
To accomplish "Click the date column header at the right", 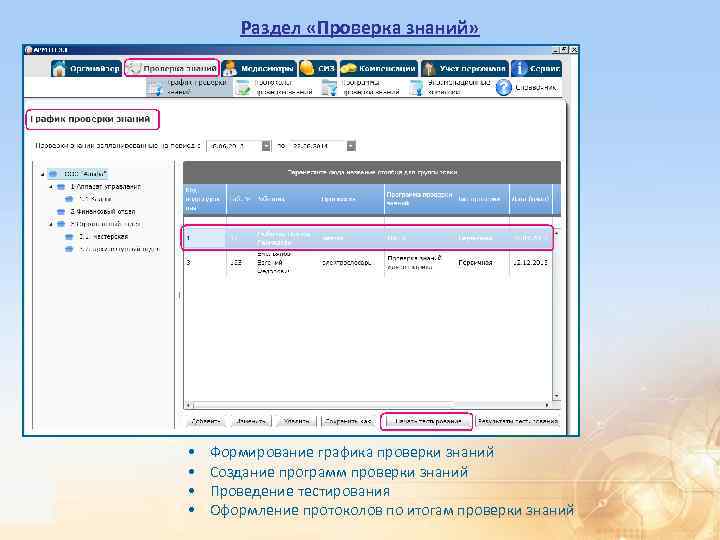I will click(x=530, y=199).
